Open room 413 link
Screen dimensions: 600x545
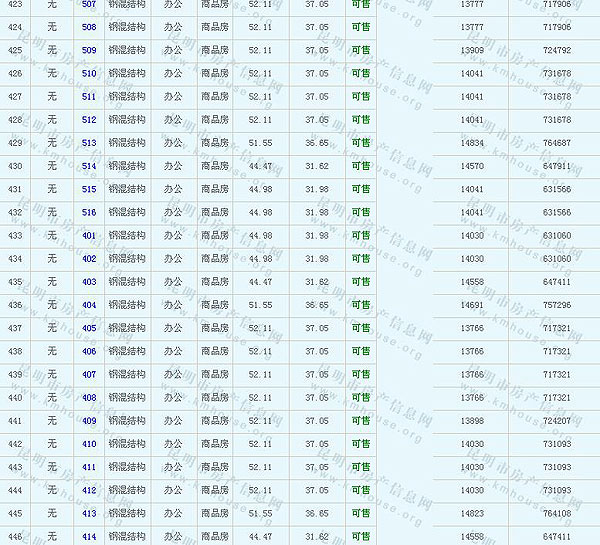pos(89,513)
